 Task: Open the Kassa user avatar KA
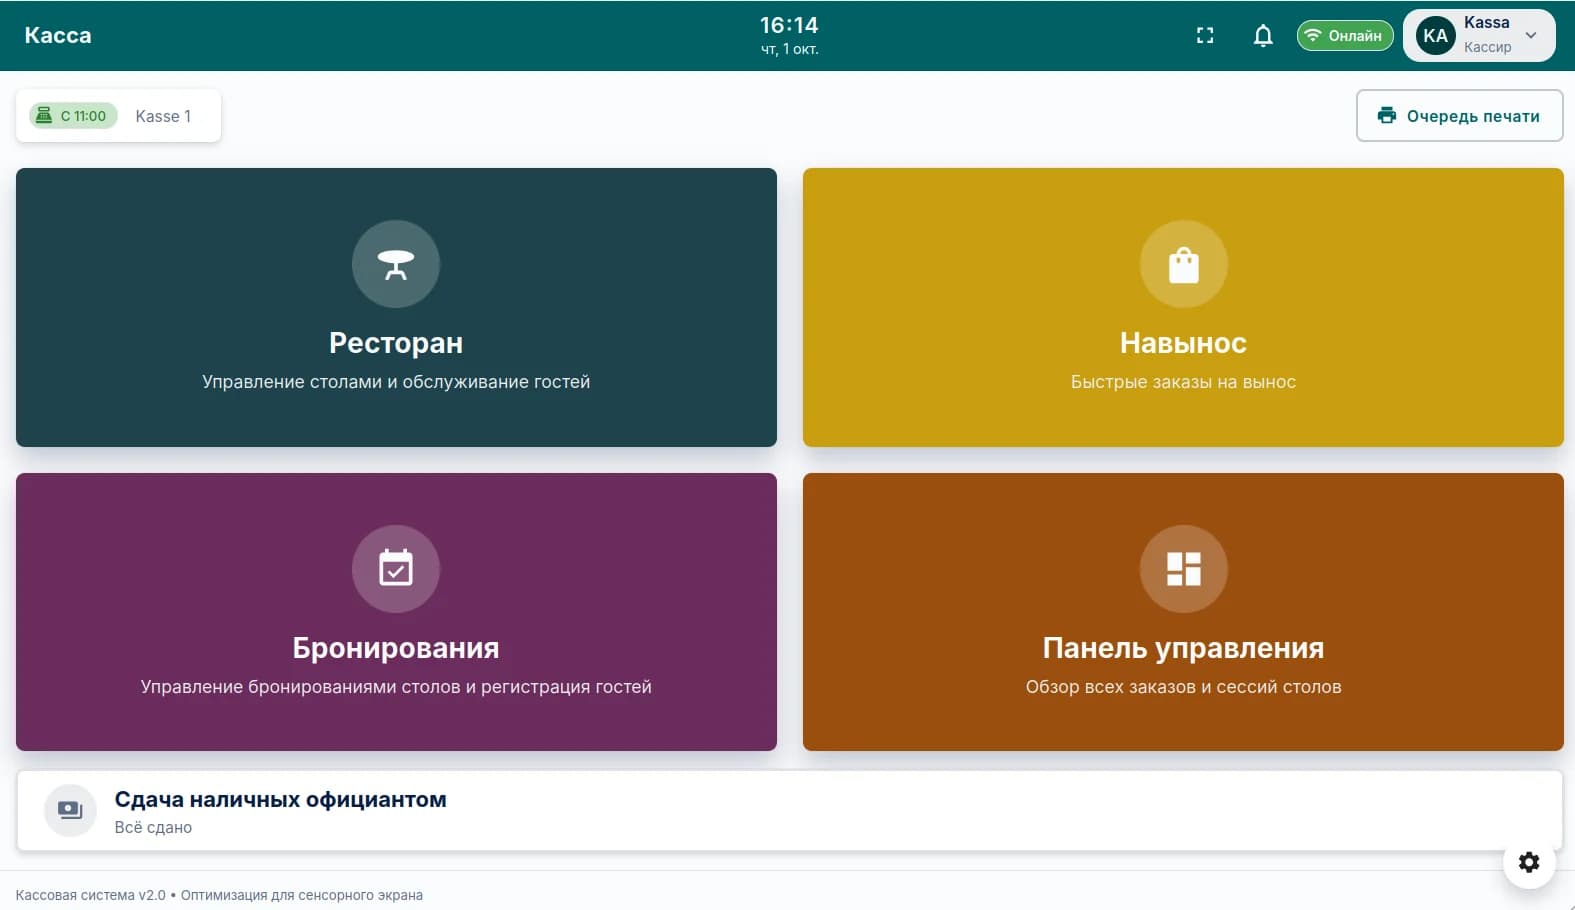tap(1435, 36)
